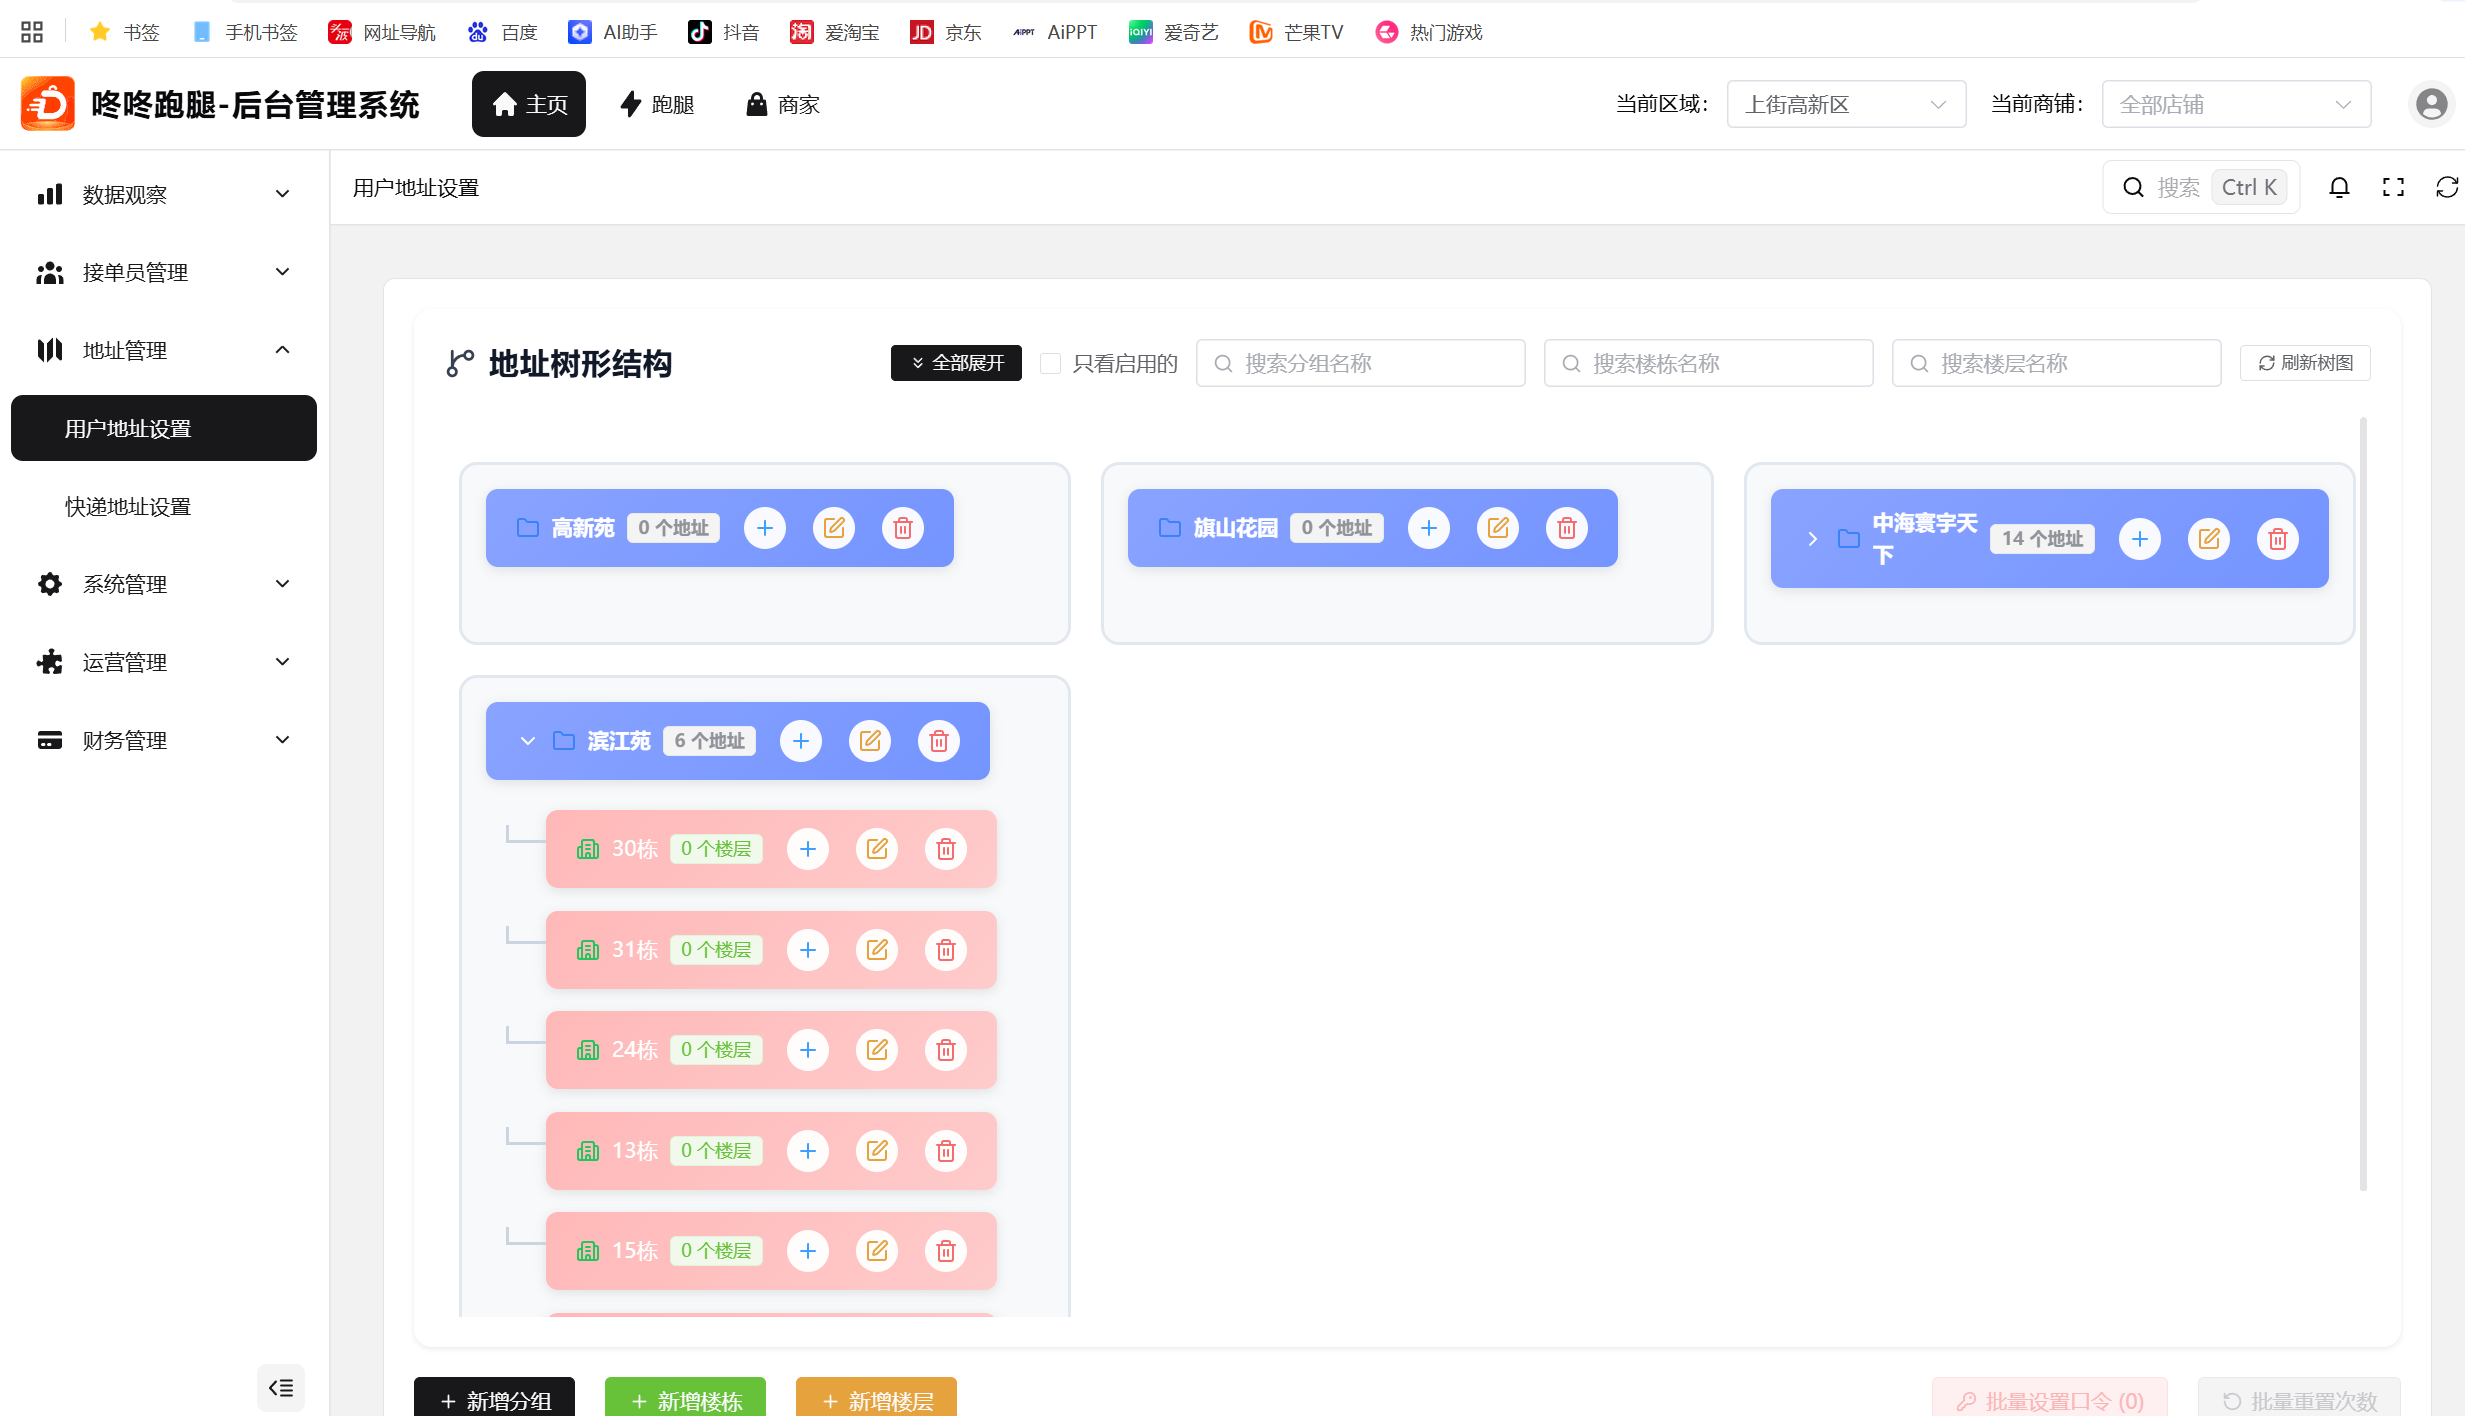Add a floor to 15栋
The width and height of the screenshot is (2465, 1416).
coord(808,1251)
